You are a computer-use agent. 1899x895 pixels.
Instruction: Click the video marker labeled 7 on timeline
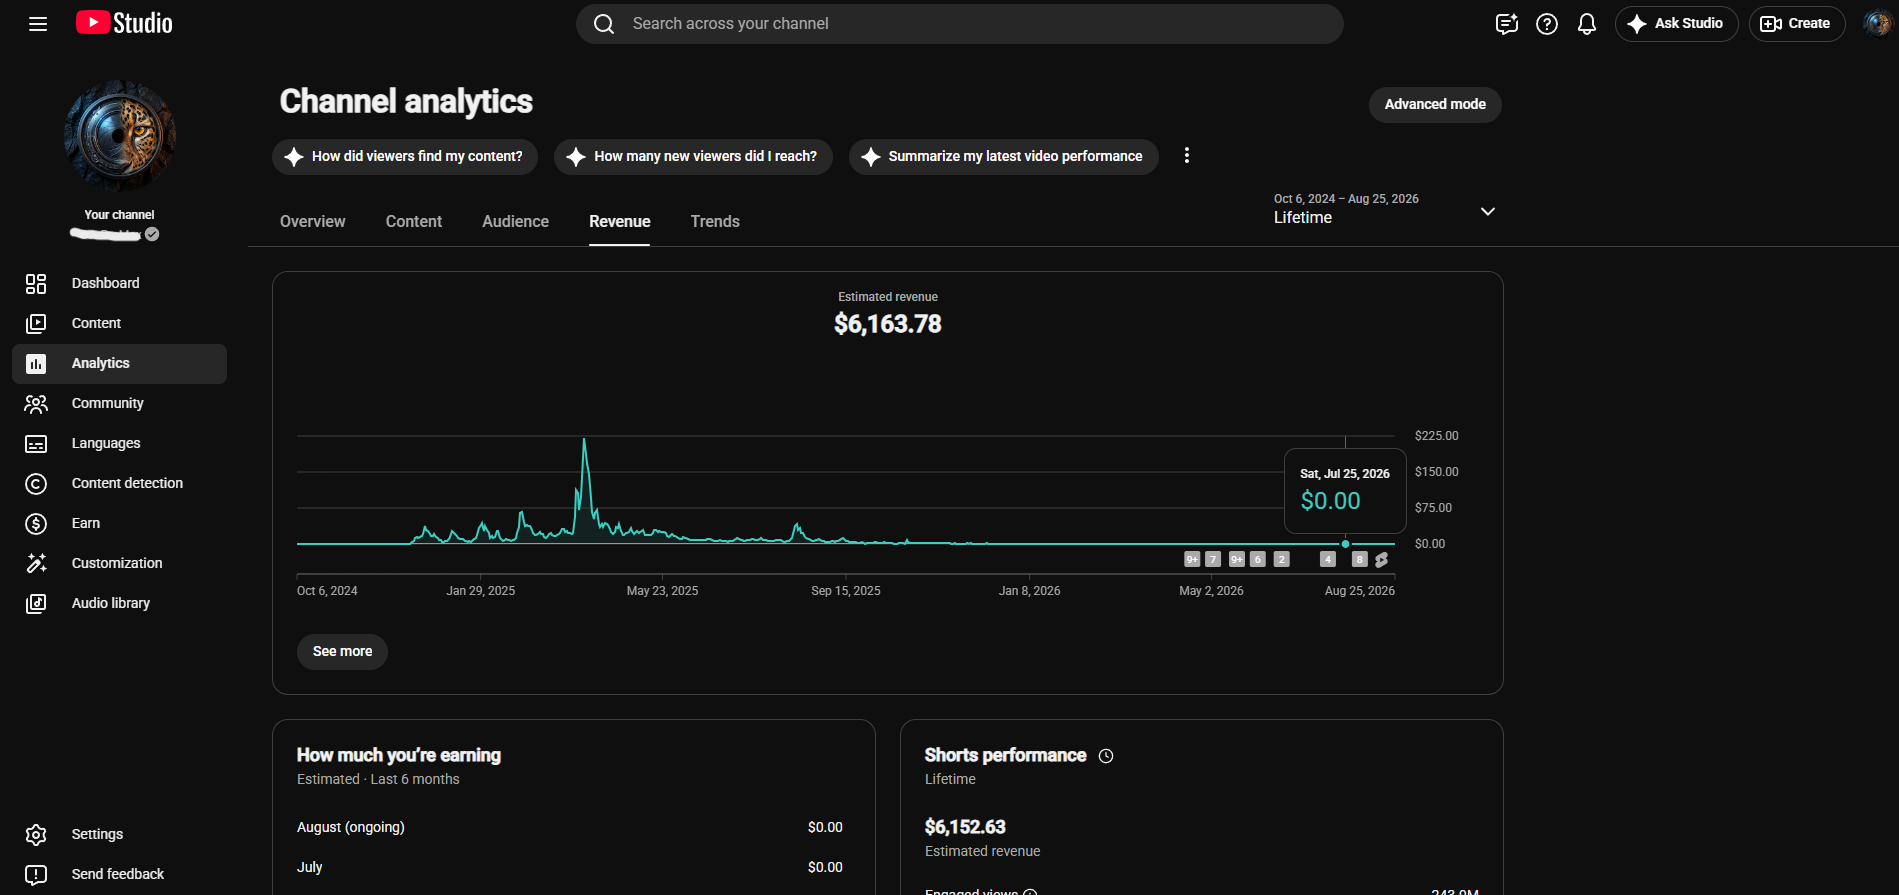[x=1213, y=559]
